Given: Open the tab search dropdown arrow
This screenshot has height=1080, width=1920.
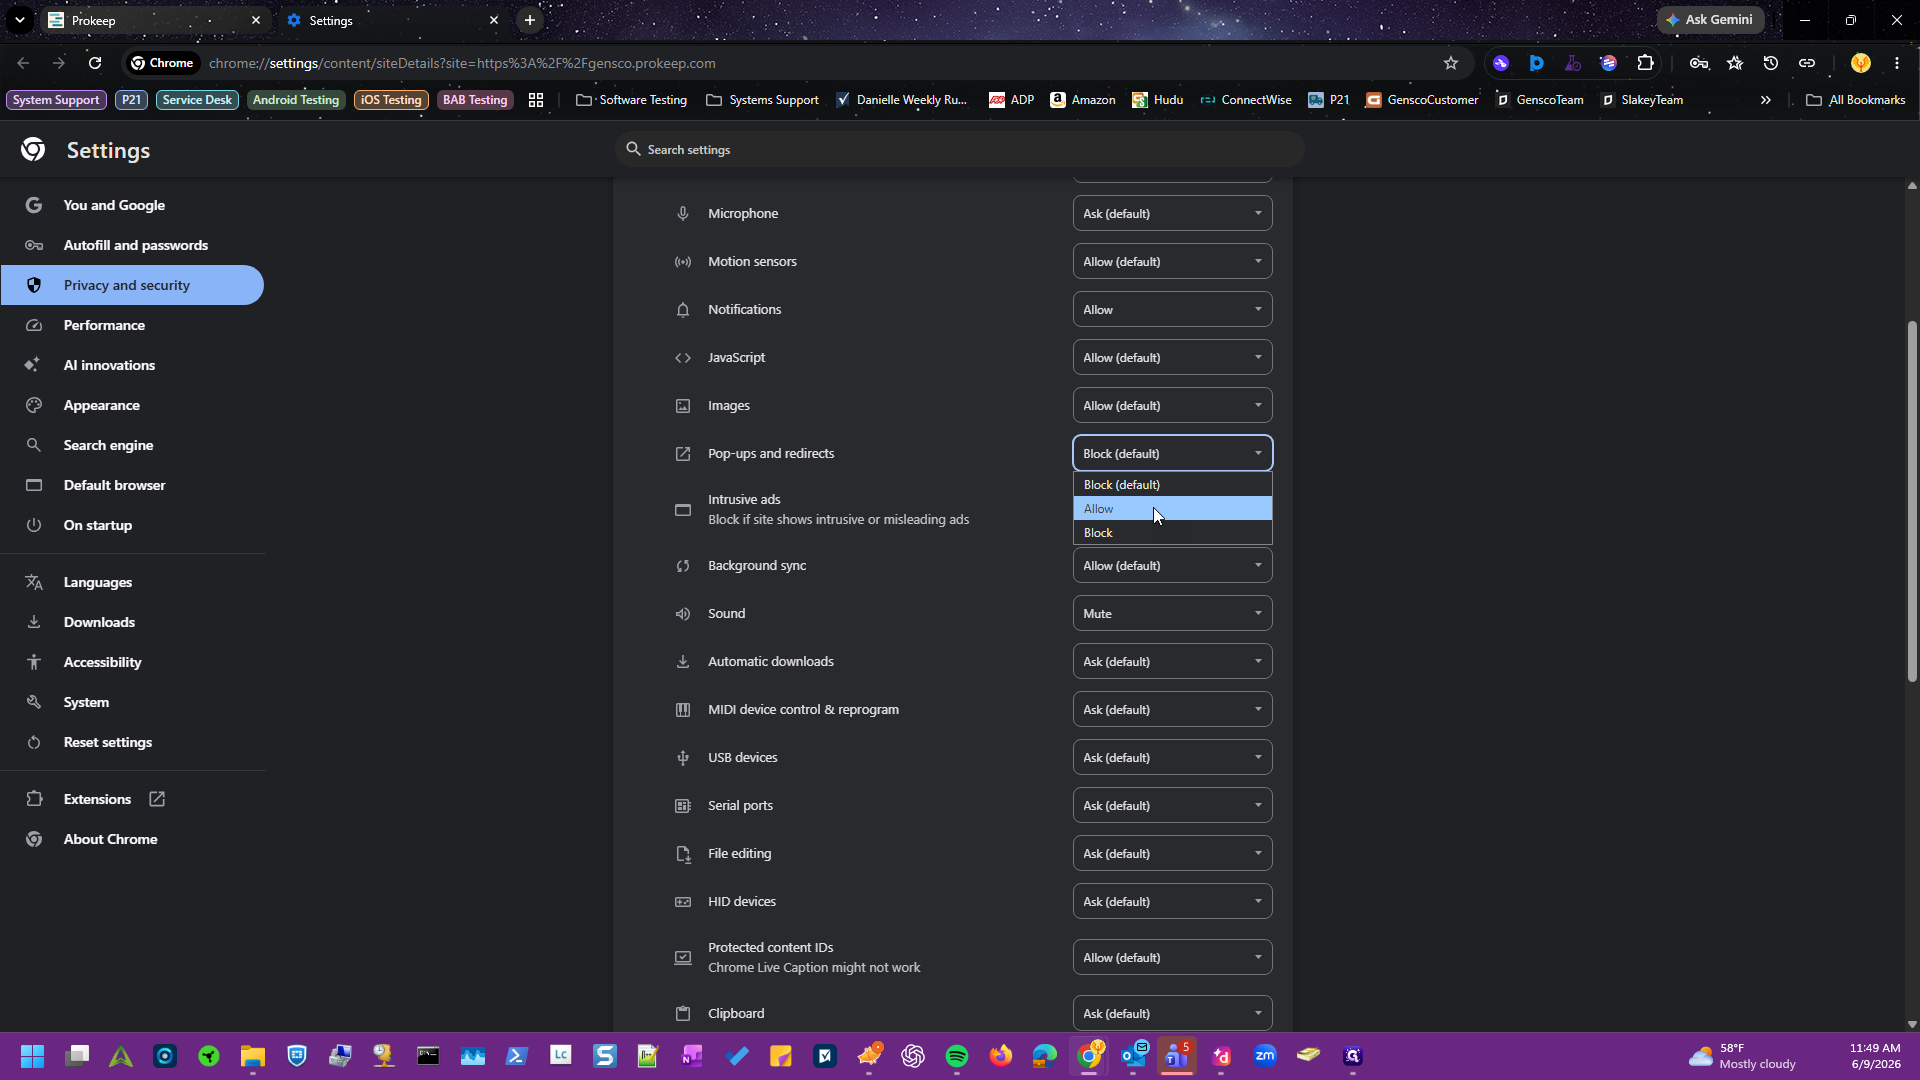Looking at the screenshot, I should 20,20.
